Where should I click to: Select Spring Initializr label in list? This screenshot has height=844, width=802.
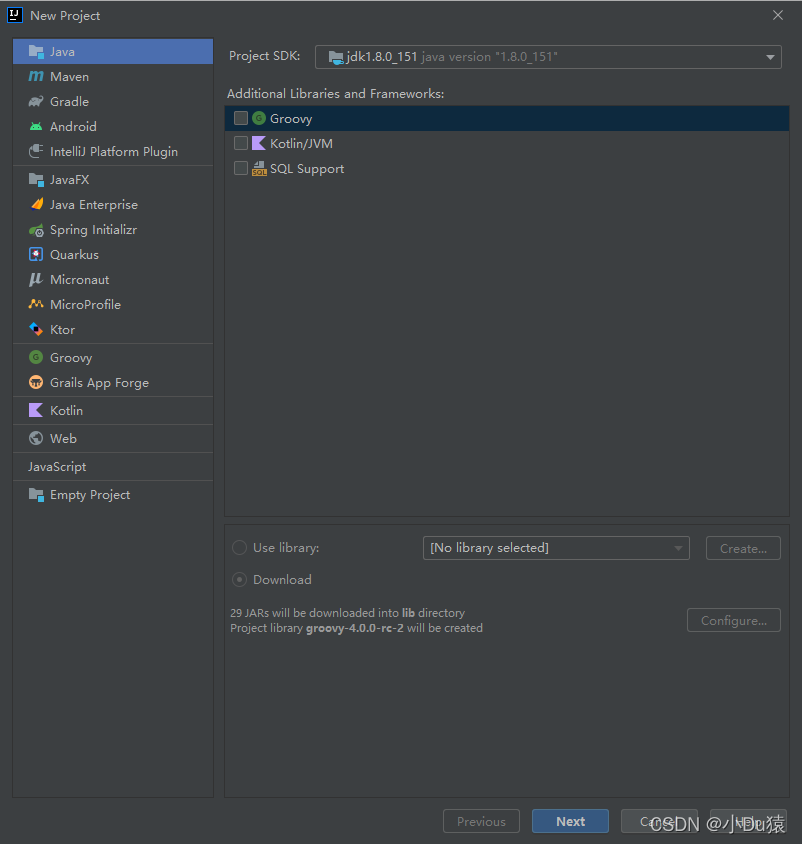tap(94, 230)
